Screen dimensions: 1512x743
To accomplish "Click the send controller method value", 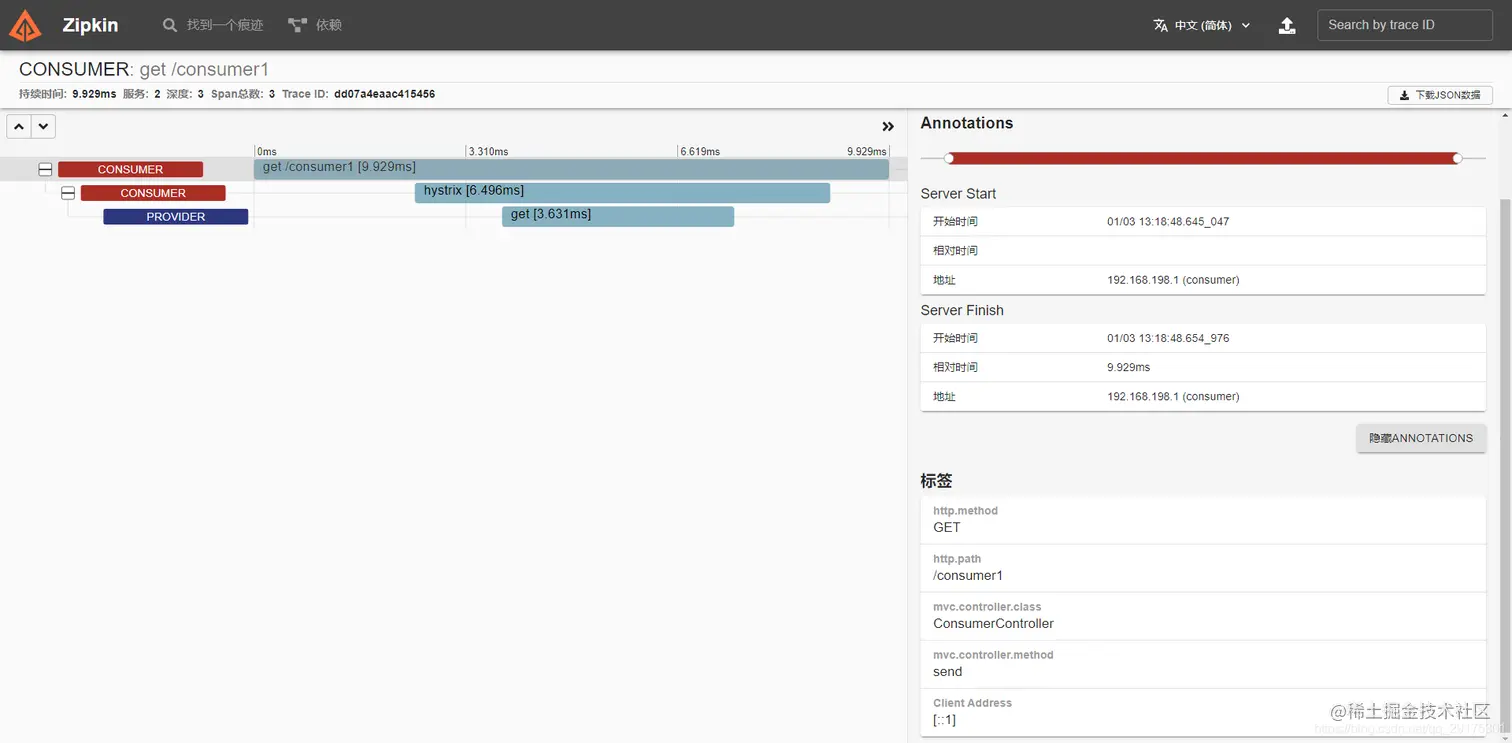I will pos(948,671).
